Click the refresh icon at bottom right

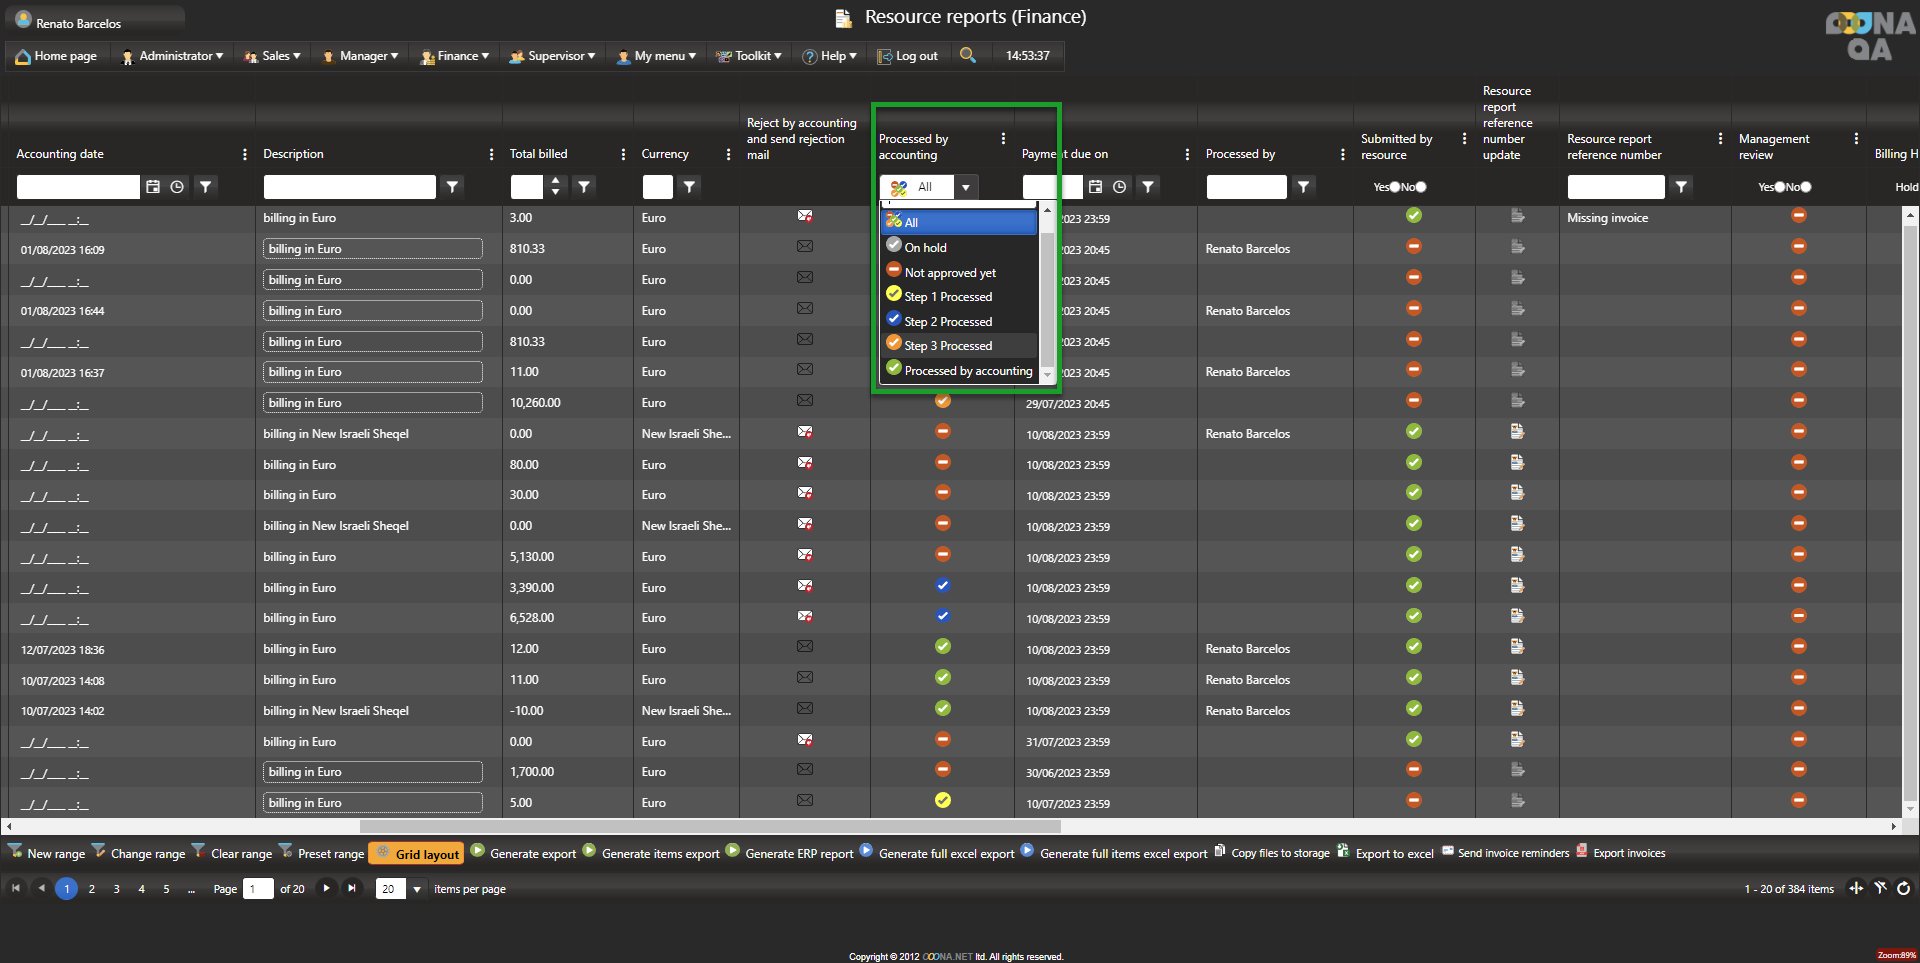coord(1903,888)
